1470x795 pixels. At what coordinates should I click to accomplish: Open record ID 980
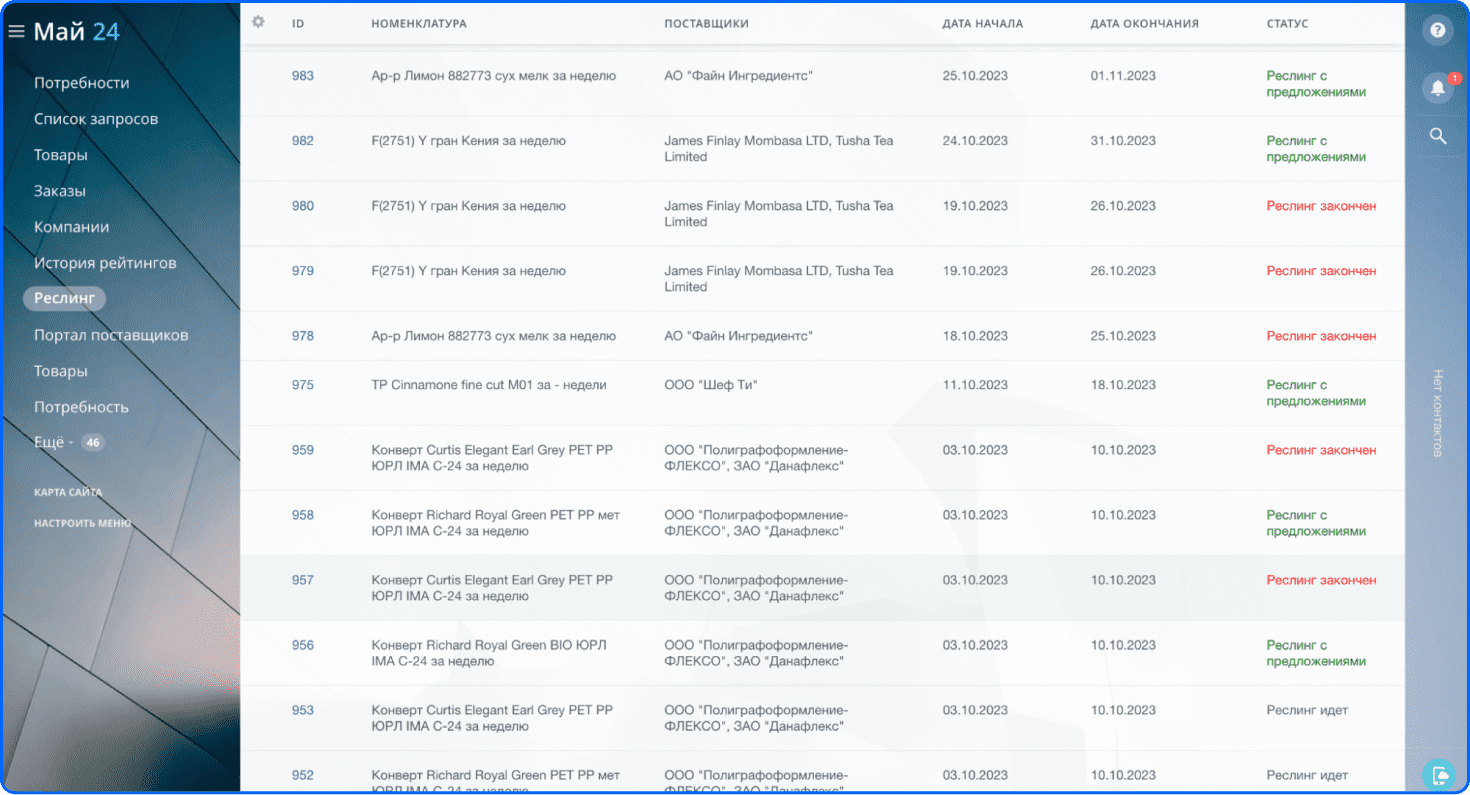click(x=303, y=206)
